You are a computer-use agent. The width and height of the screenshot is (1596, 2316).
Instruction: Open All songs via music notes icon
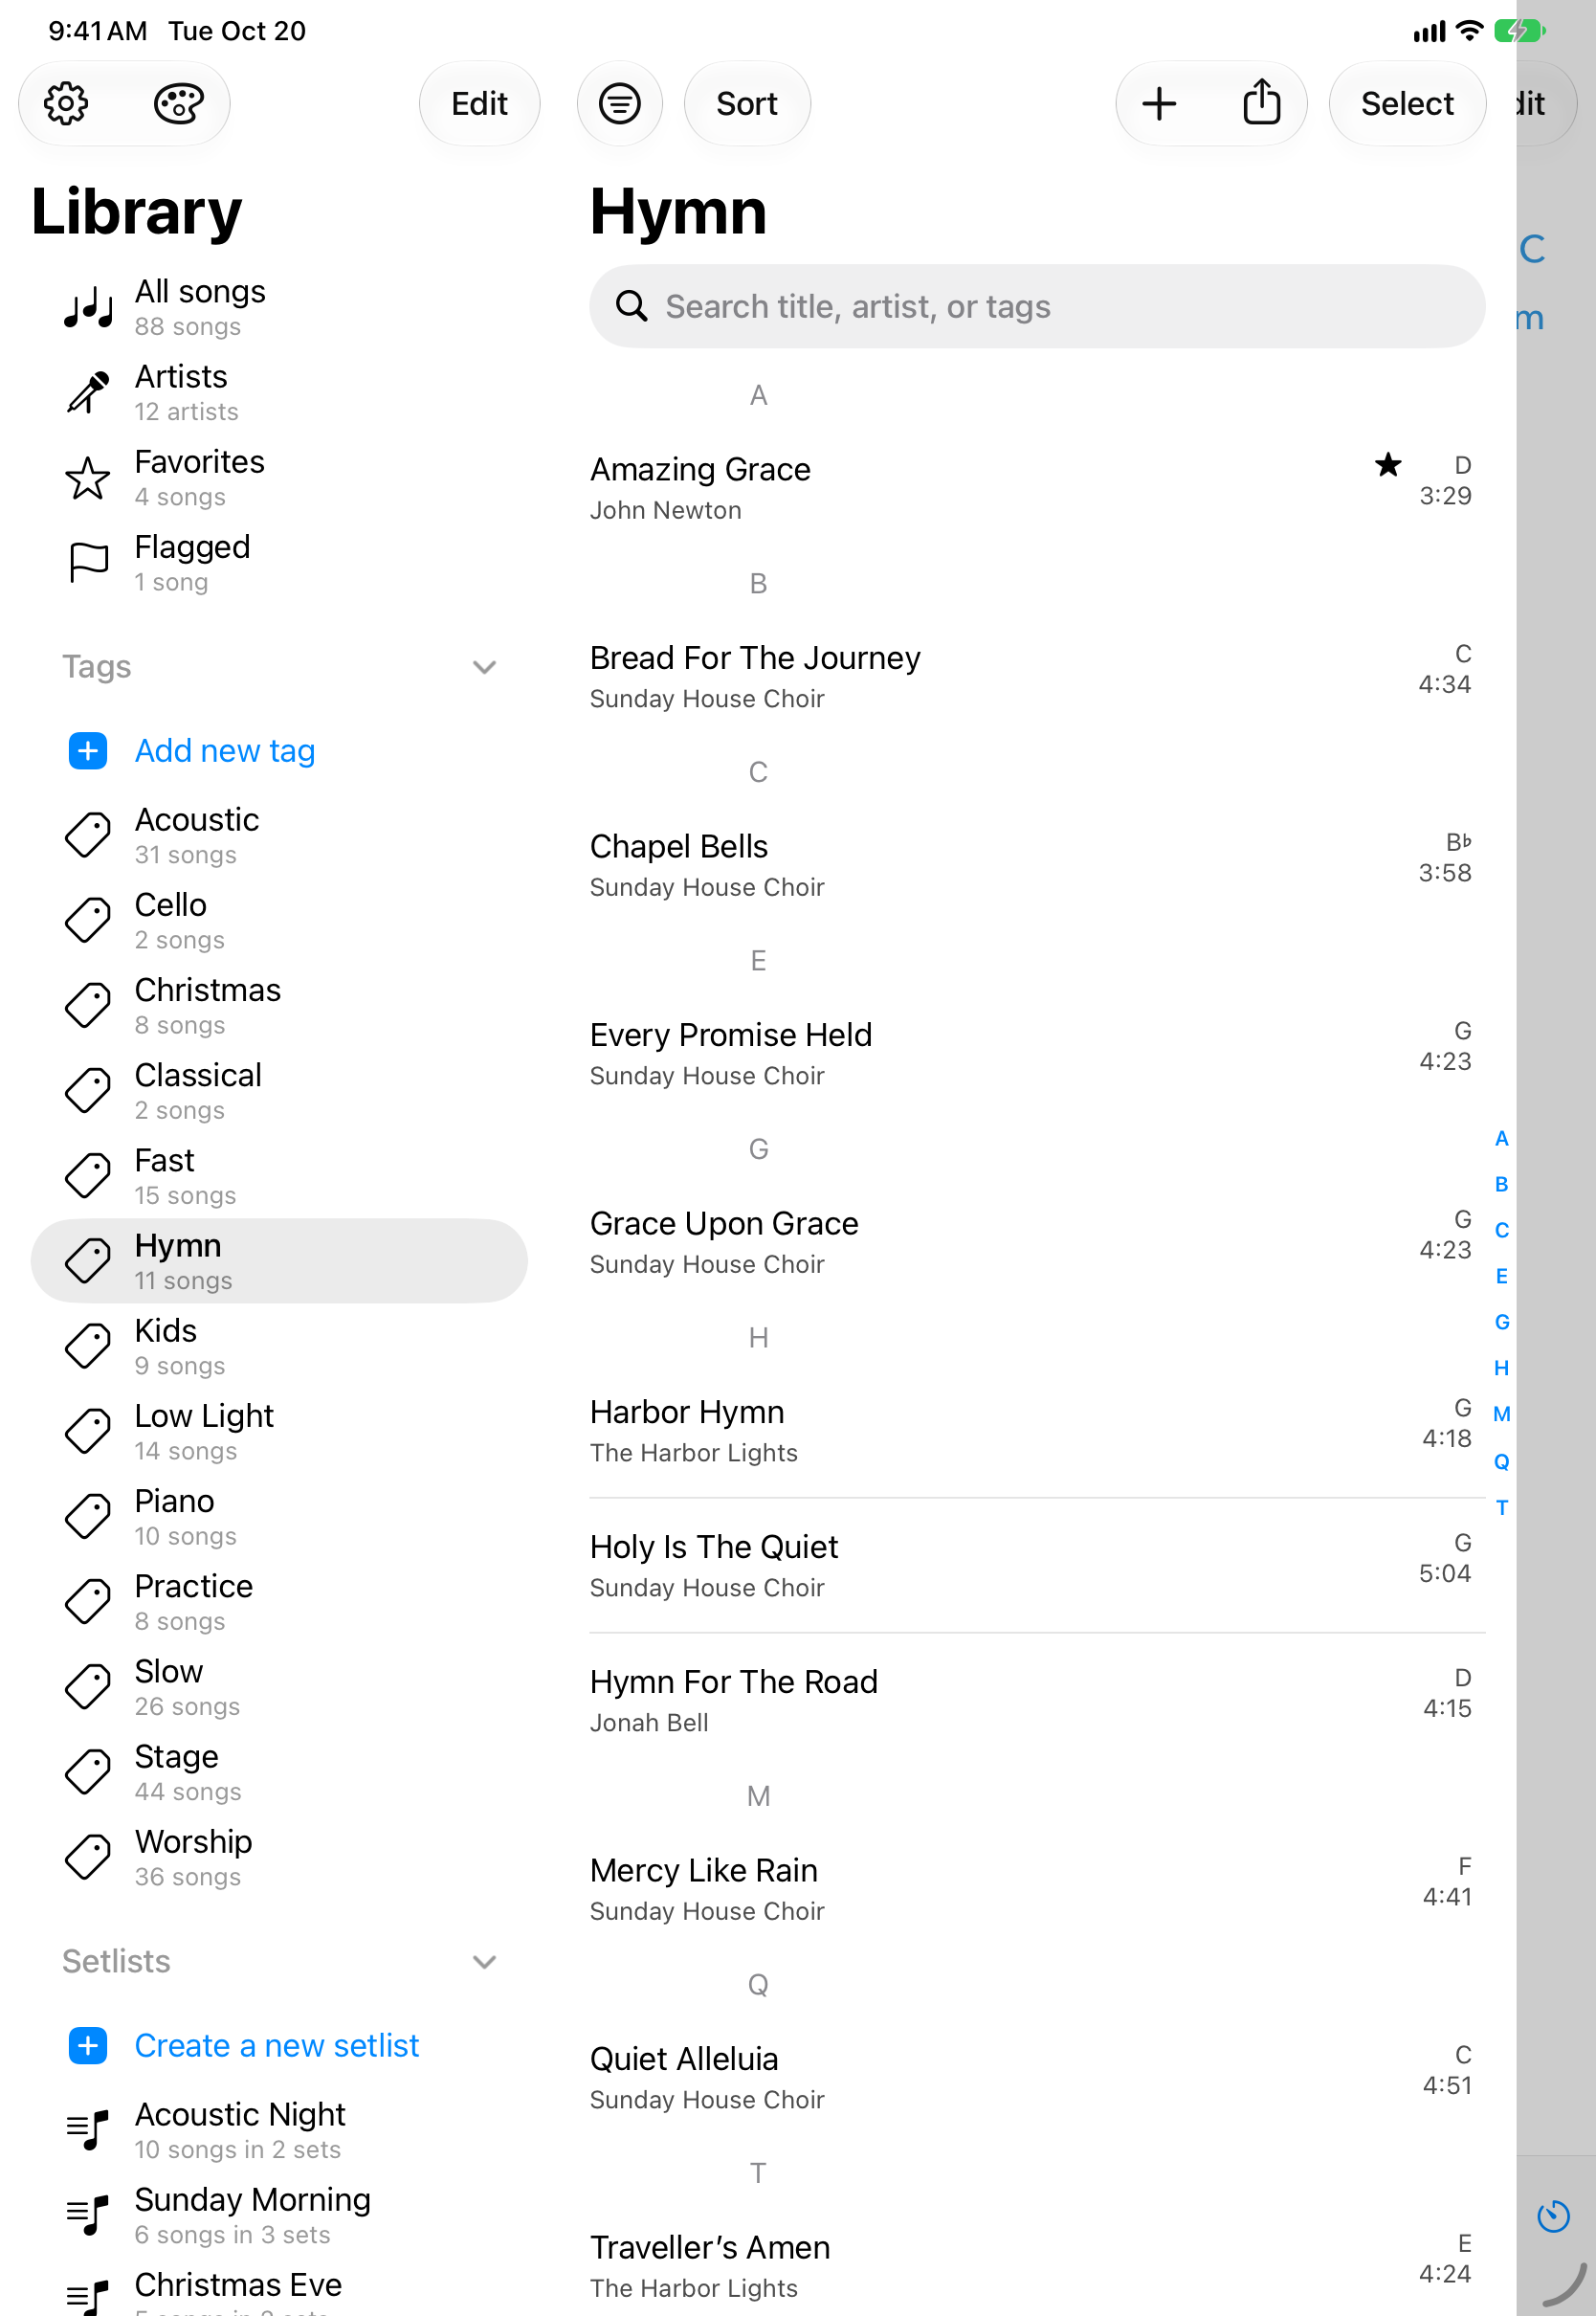tap(88, 308)
